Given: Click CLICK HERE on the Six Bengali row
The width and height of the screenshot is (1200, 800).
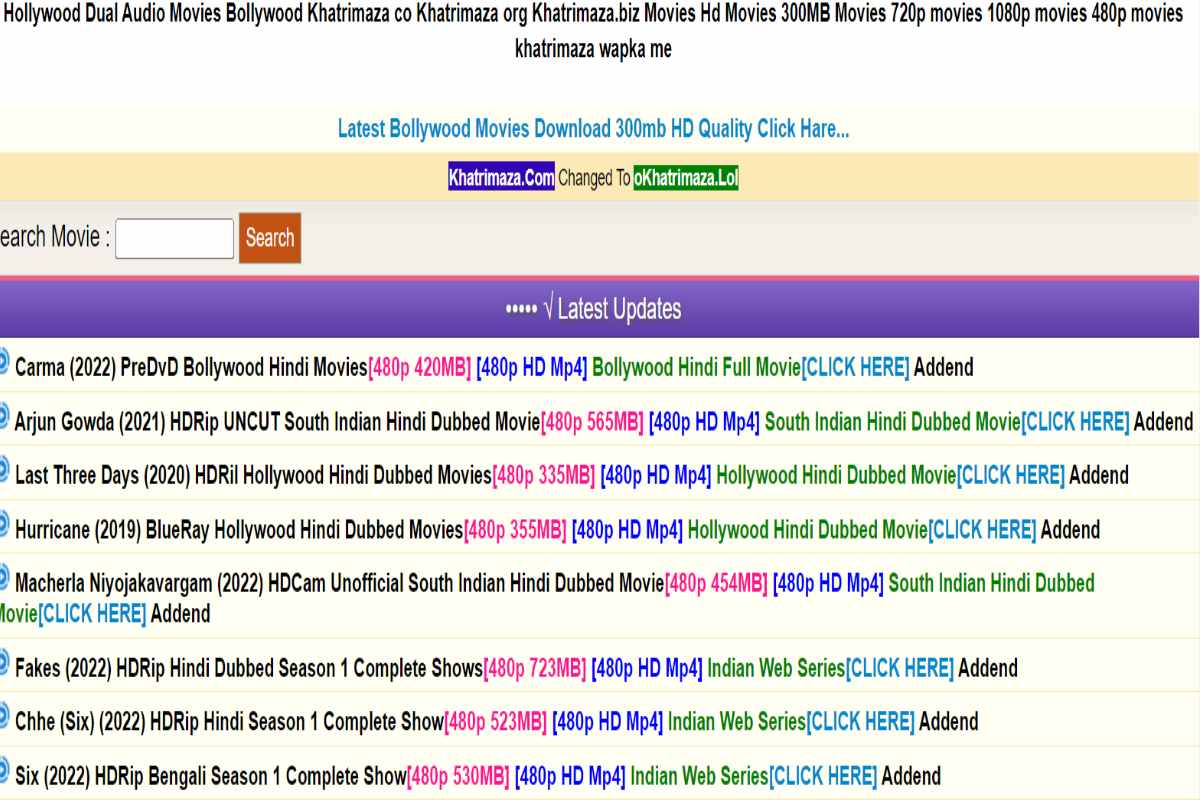Looking at the screenshot, I should coord(823,776).
